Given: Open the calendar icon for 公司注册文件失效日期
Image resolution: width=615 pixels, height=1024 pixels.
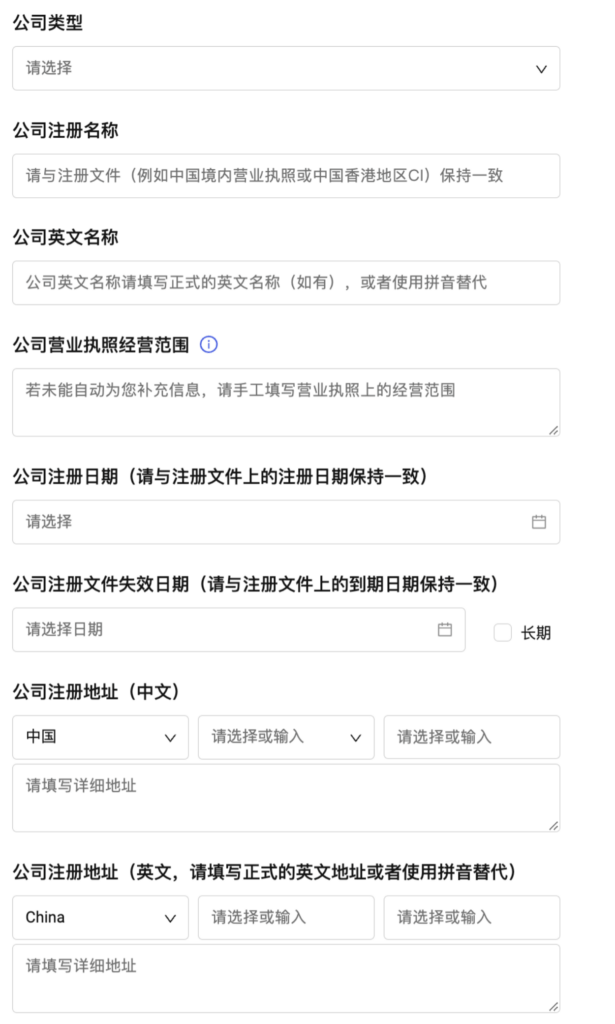Looking at the screenshot, I should click(447, 630).
